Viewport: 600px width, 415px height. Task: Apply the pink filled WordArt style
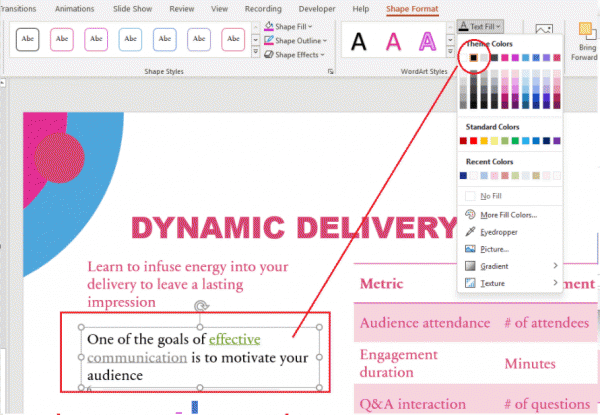pos(394,41)
